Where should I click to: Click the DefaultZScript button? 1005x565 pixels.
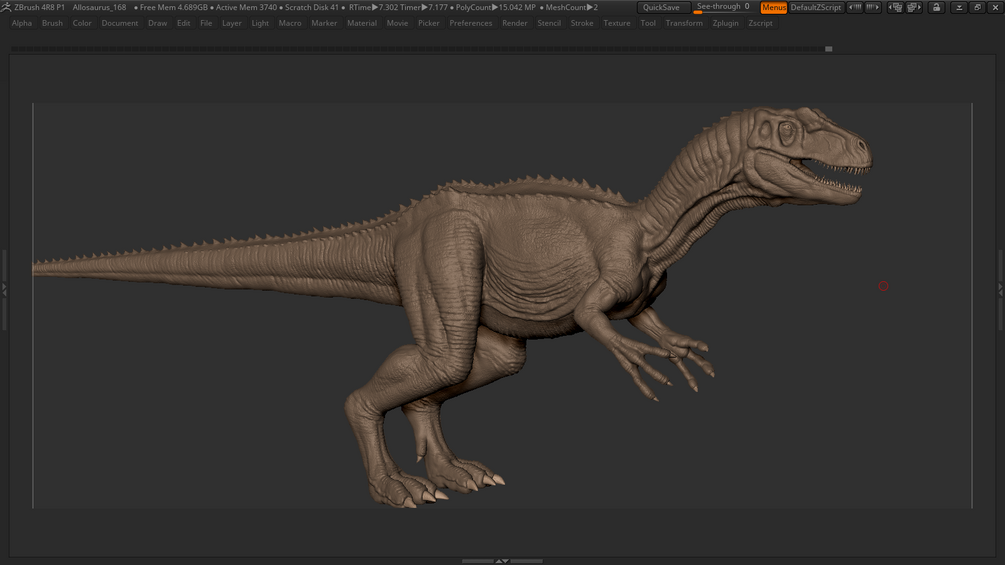click(816, 7)
